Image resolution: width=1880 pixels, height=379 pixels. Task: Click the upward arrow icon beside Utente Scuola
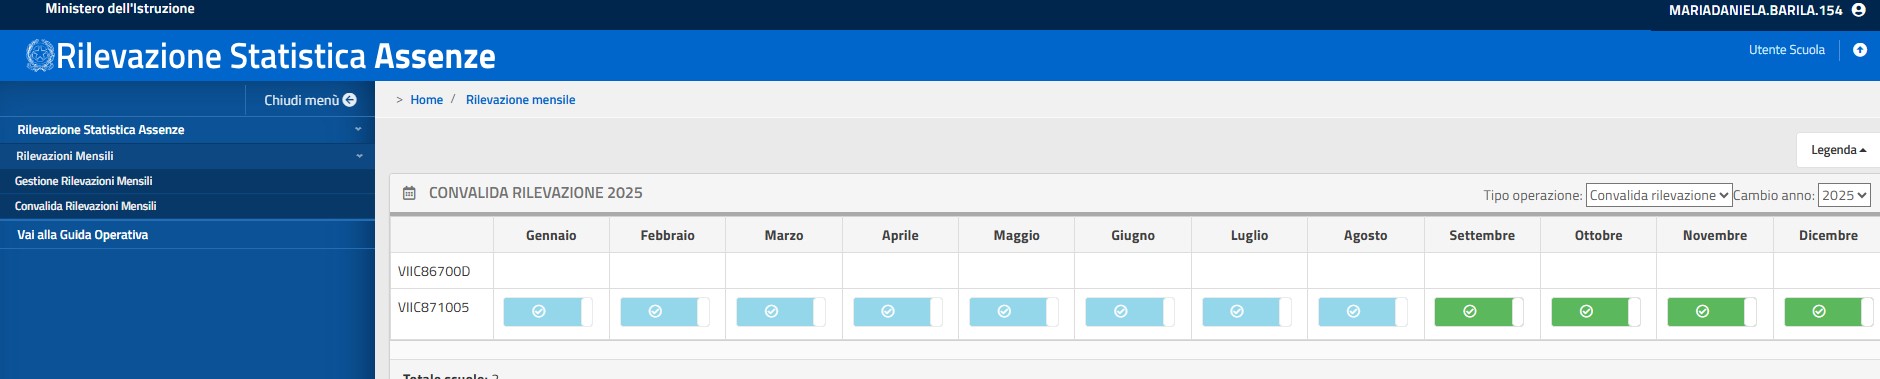tap(1860, 50)
